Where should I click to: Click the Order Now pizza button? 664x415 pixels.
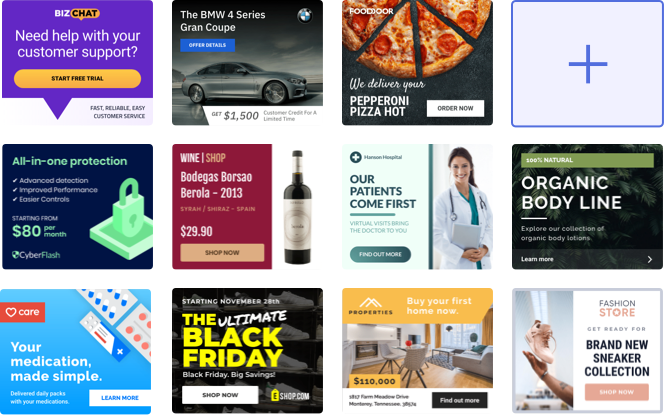(x=455, y=108)
